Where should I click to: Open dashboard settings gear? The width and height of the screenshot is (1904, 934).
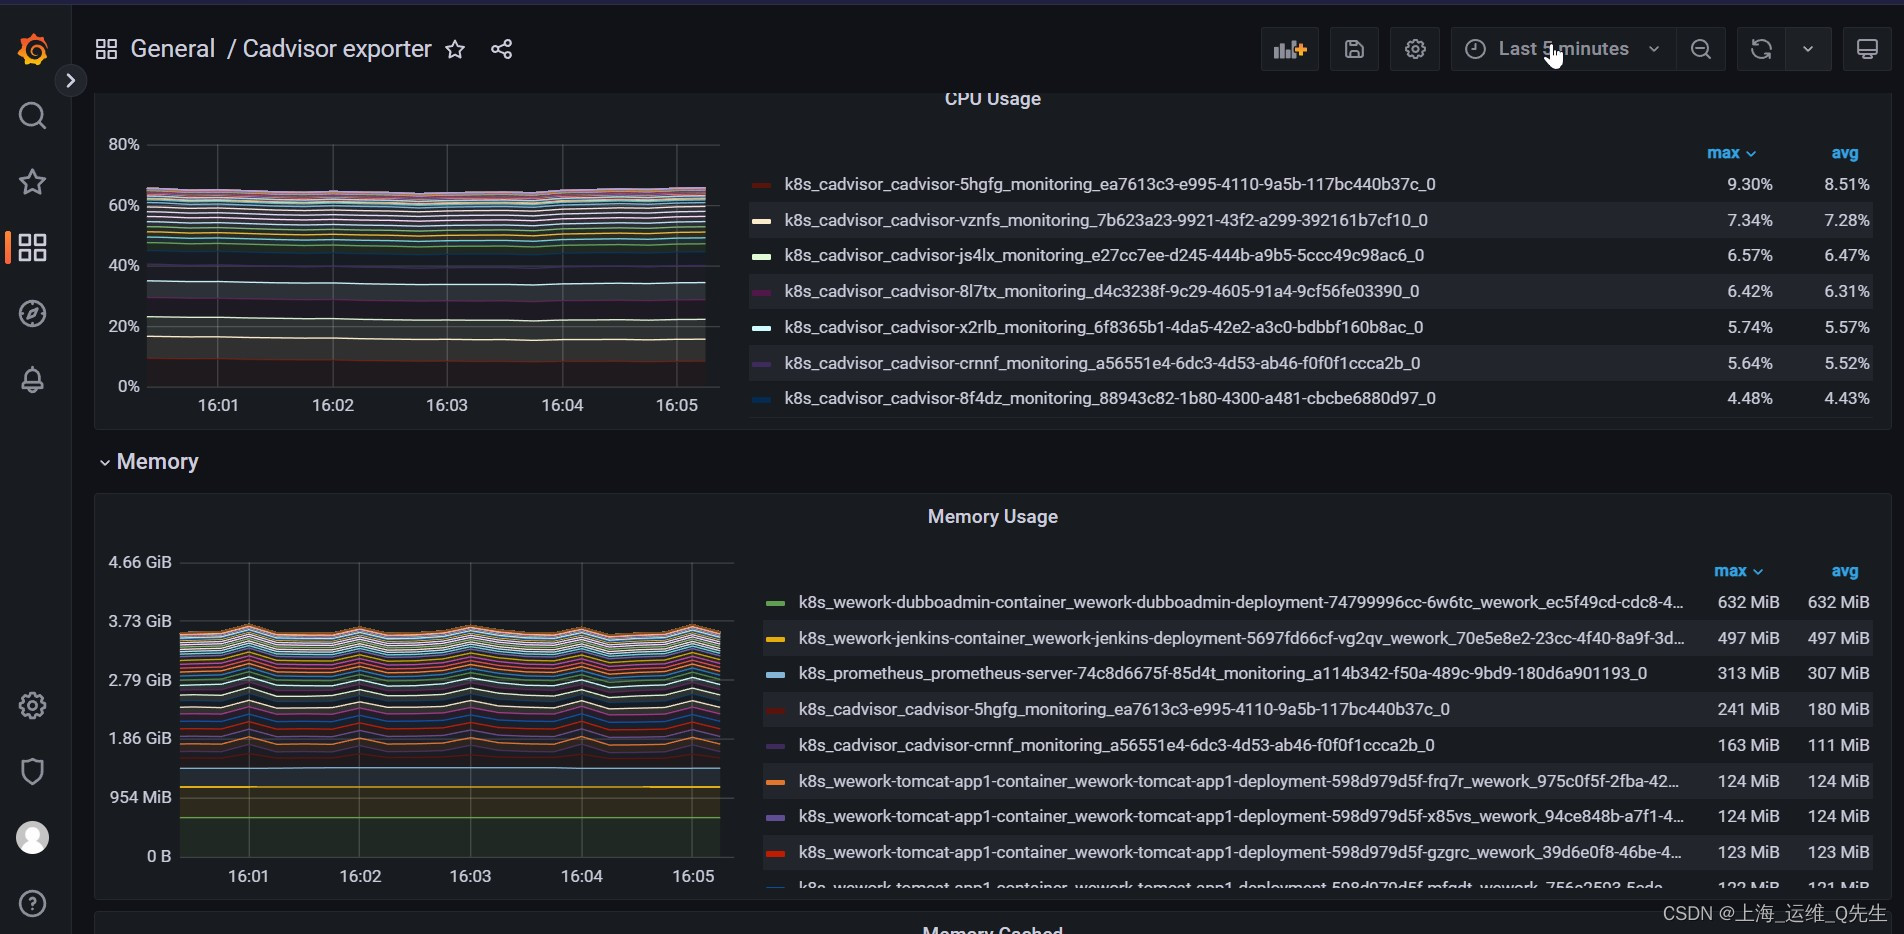click(x=1415, y=49)
